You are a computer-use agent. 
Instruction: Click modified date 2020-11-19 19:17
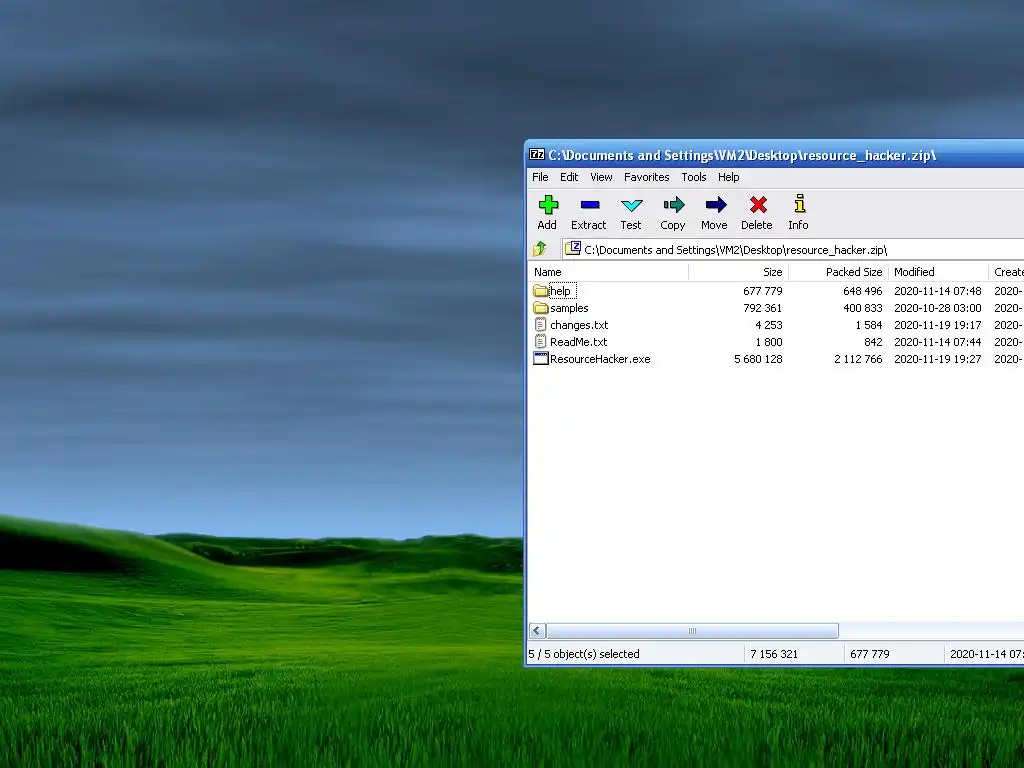[x=938, y=325]
